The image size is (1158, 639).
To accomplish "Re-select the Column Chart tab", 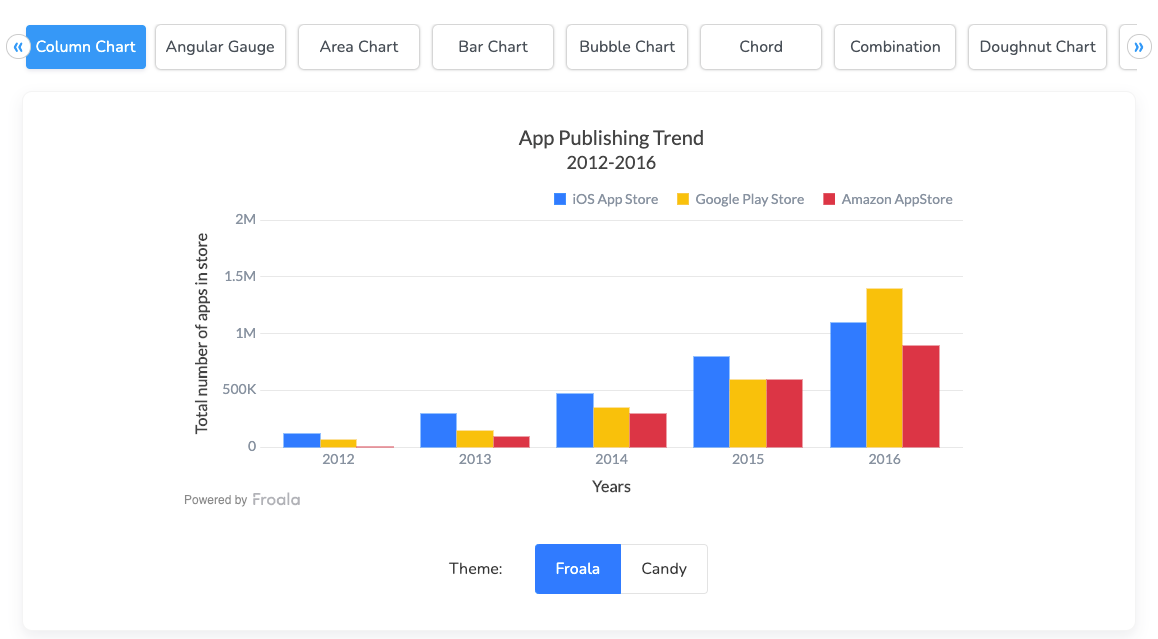I will point(85,46).
